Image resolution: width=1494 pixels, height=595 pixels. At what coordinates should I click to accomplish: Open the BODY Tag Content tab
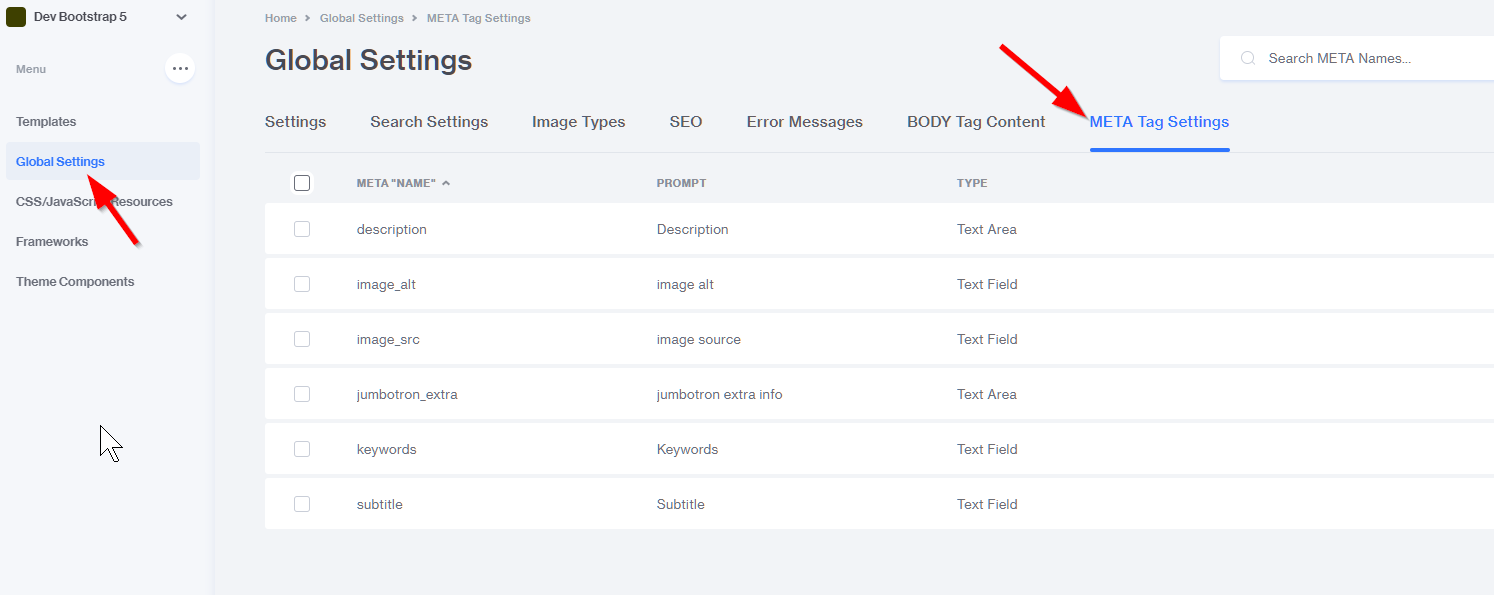976,122
